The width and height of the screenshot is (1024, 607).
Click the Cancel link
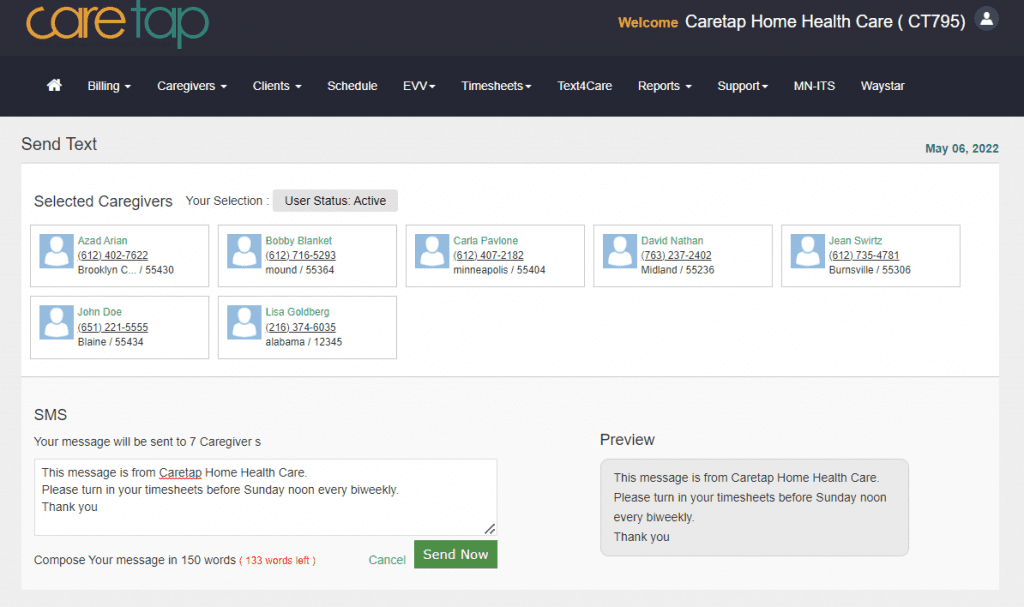pos(387,560)
